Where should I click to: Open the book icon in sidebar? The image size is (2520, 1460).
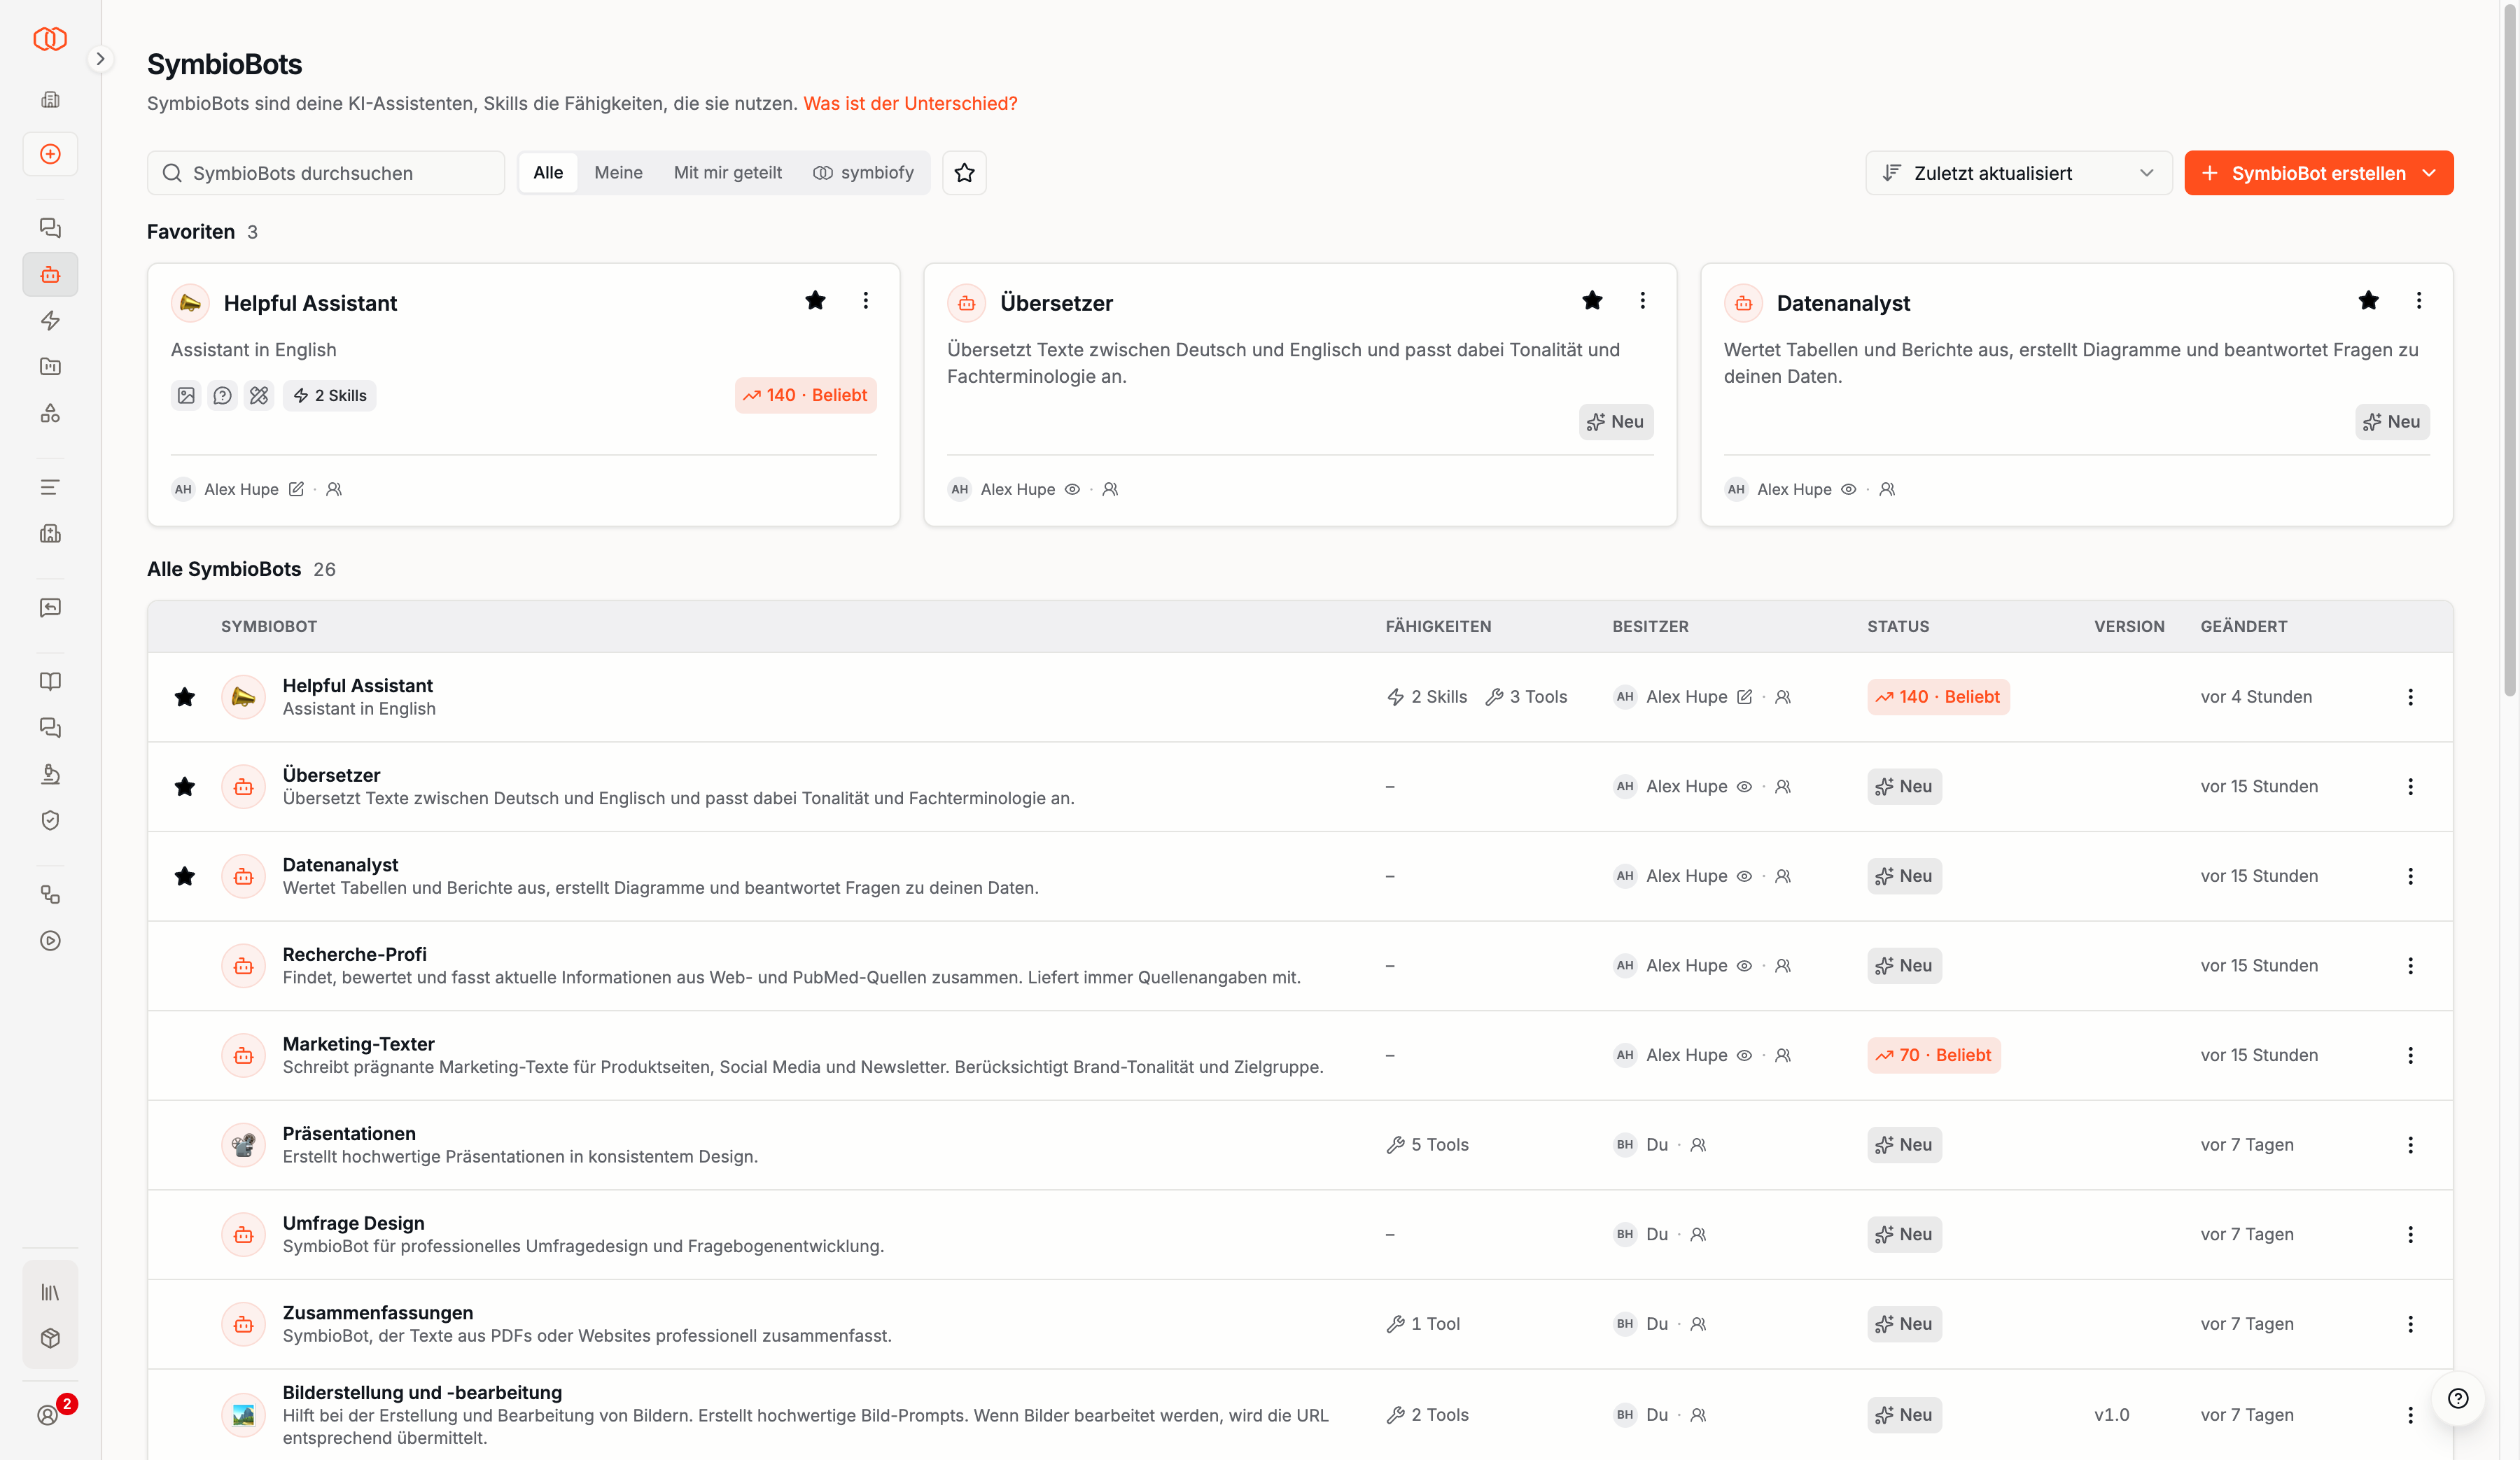point(50,681)
